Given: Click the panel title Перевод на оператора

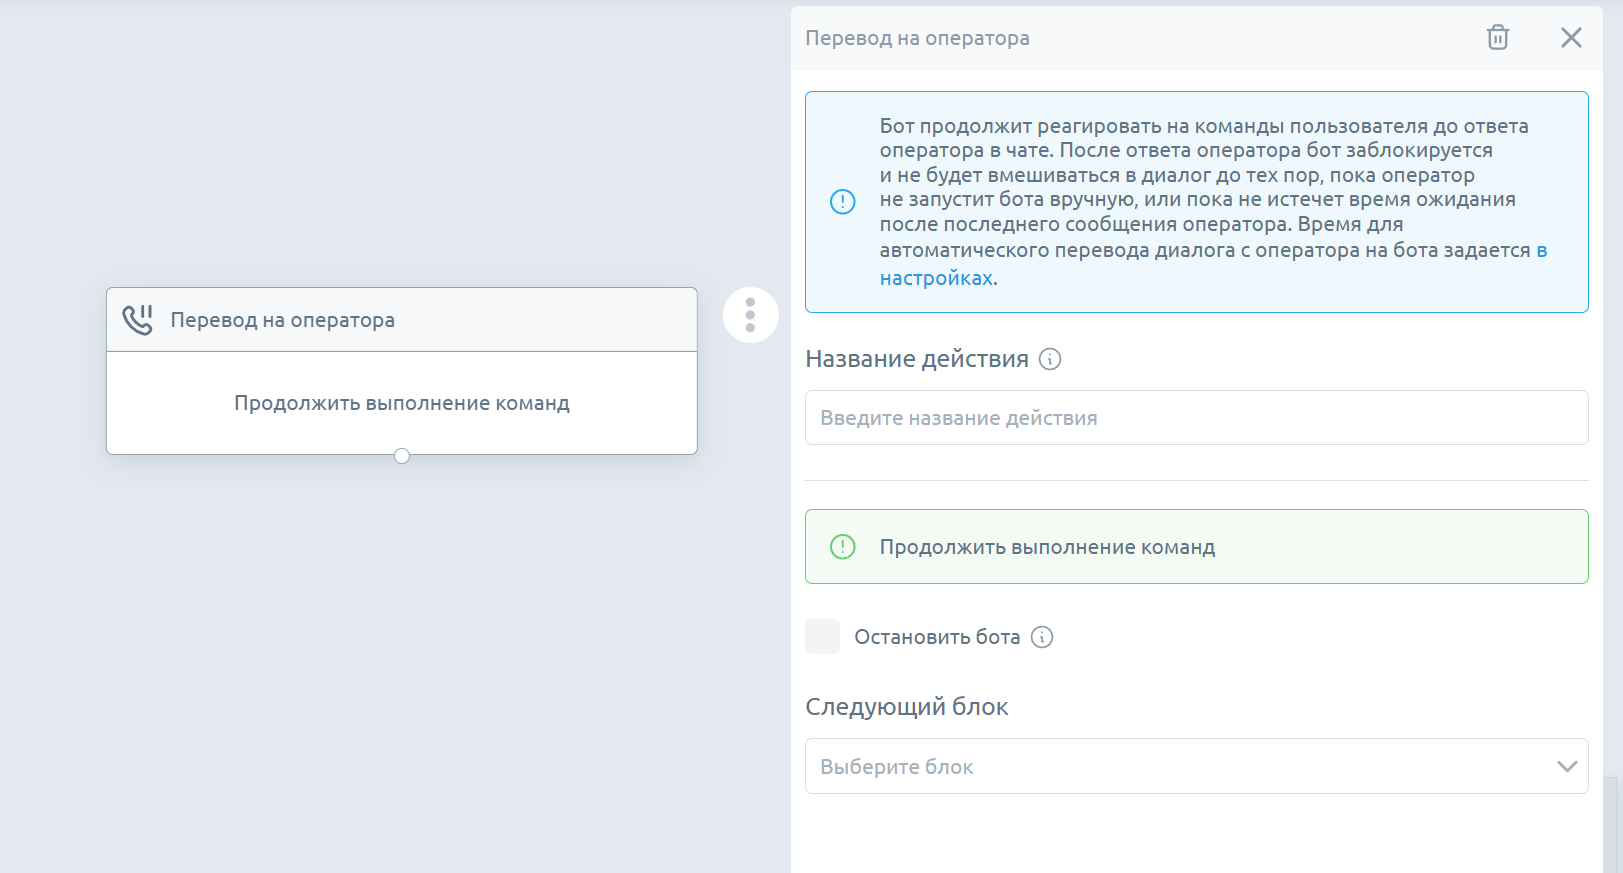Looking at the screenshot, I should click(x=917, y=38).
